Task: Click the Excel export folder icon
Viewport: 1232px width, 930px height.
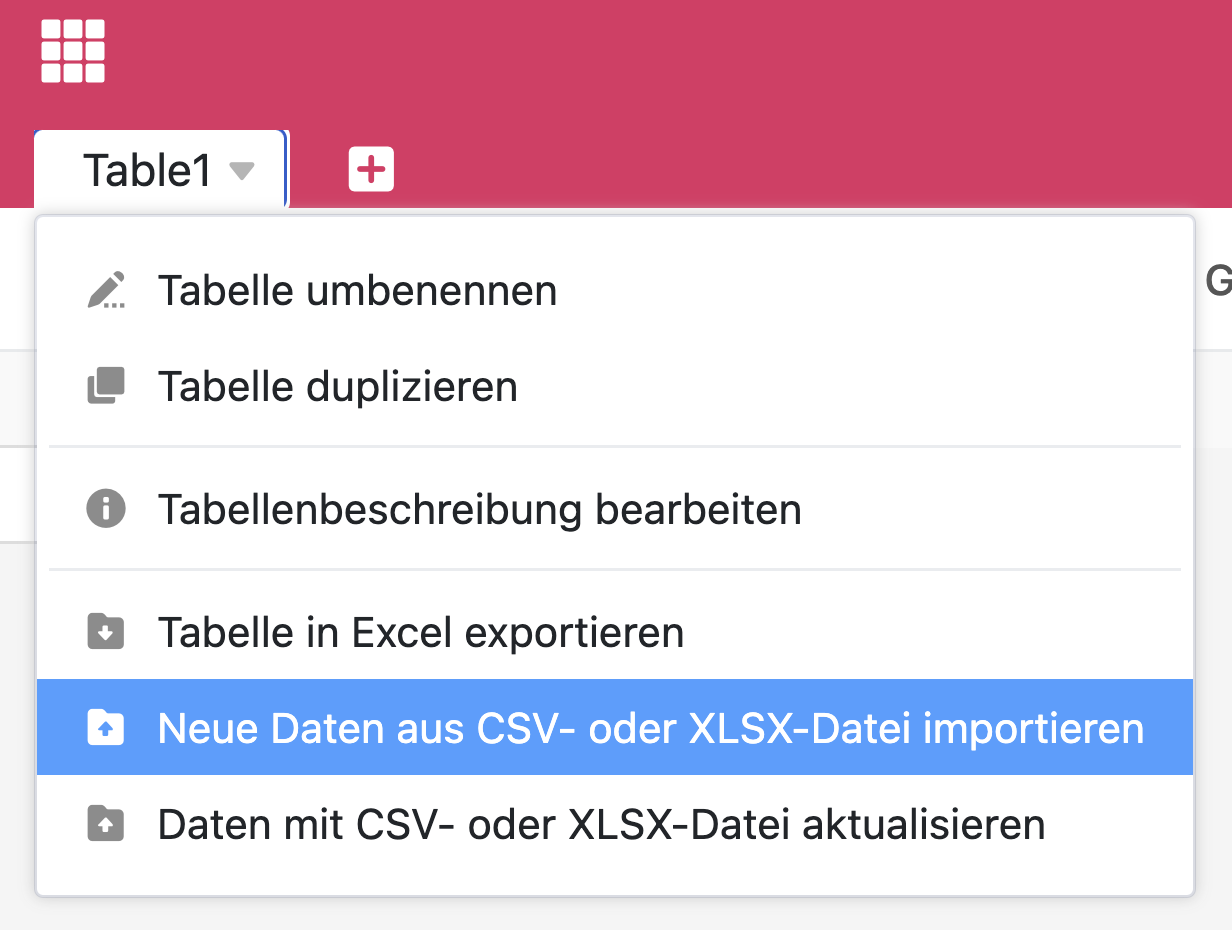Action: (106, 632)
